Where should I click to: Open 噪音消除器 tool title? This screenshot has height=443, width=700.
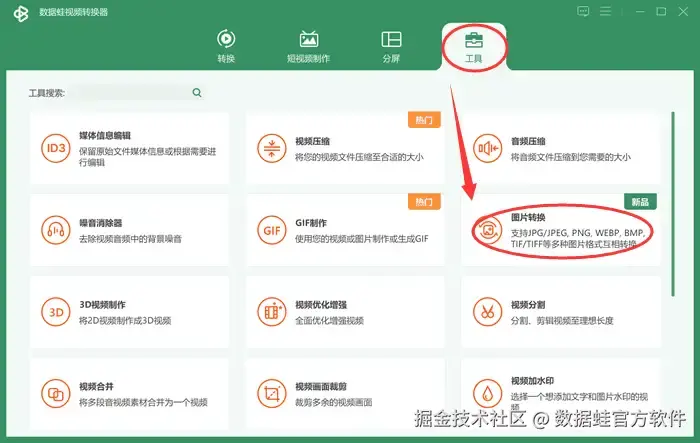point(100,223)
